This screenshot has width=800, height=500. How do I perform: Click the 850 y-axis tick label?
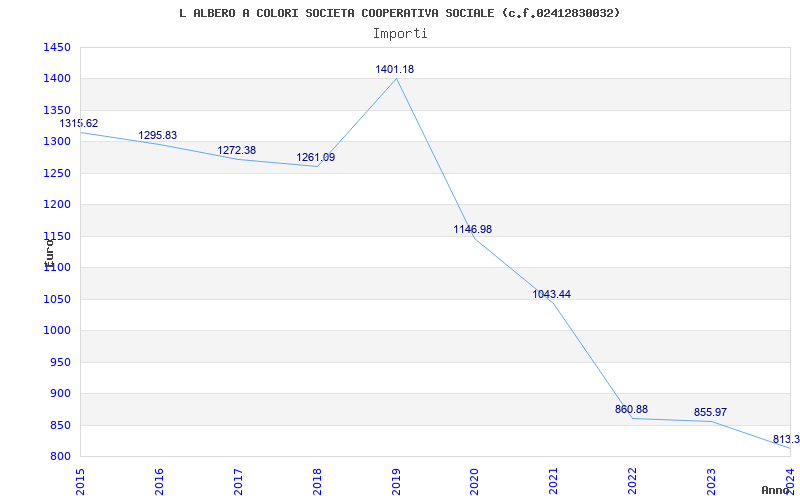coord(60,425)
